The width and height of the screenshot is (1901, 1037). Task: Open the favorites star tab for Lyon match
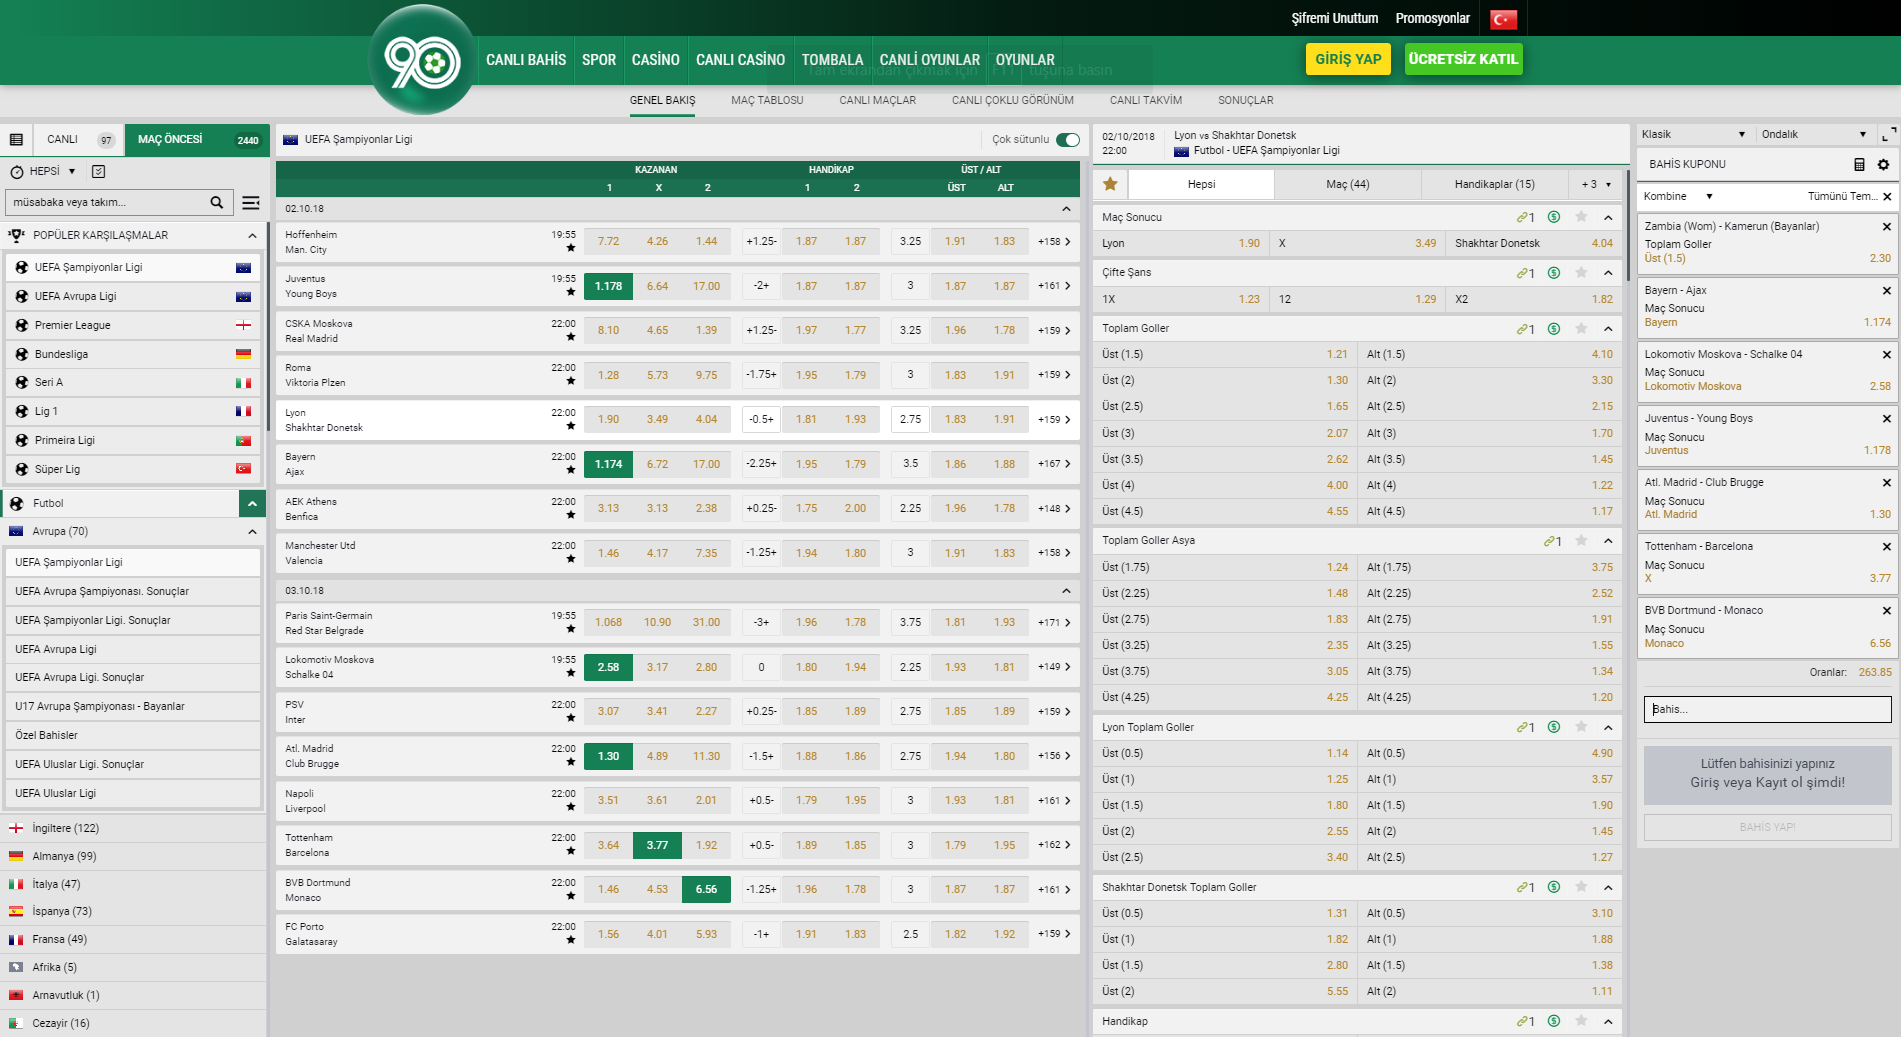pos(1110,184)
